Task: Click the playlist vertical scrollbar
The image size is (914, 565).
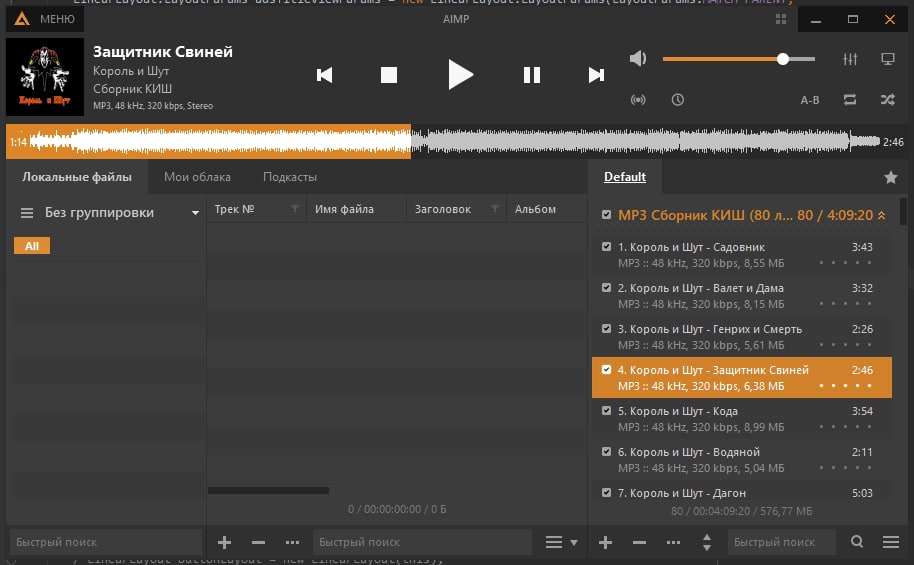Action: (x=903, y=212)
